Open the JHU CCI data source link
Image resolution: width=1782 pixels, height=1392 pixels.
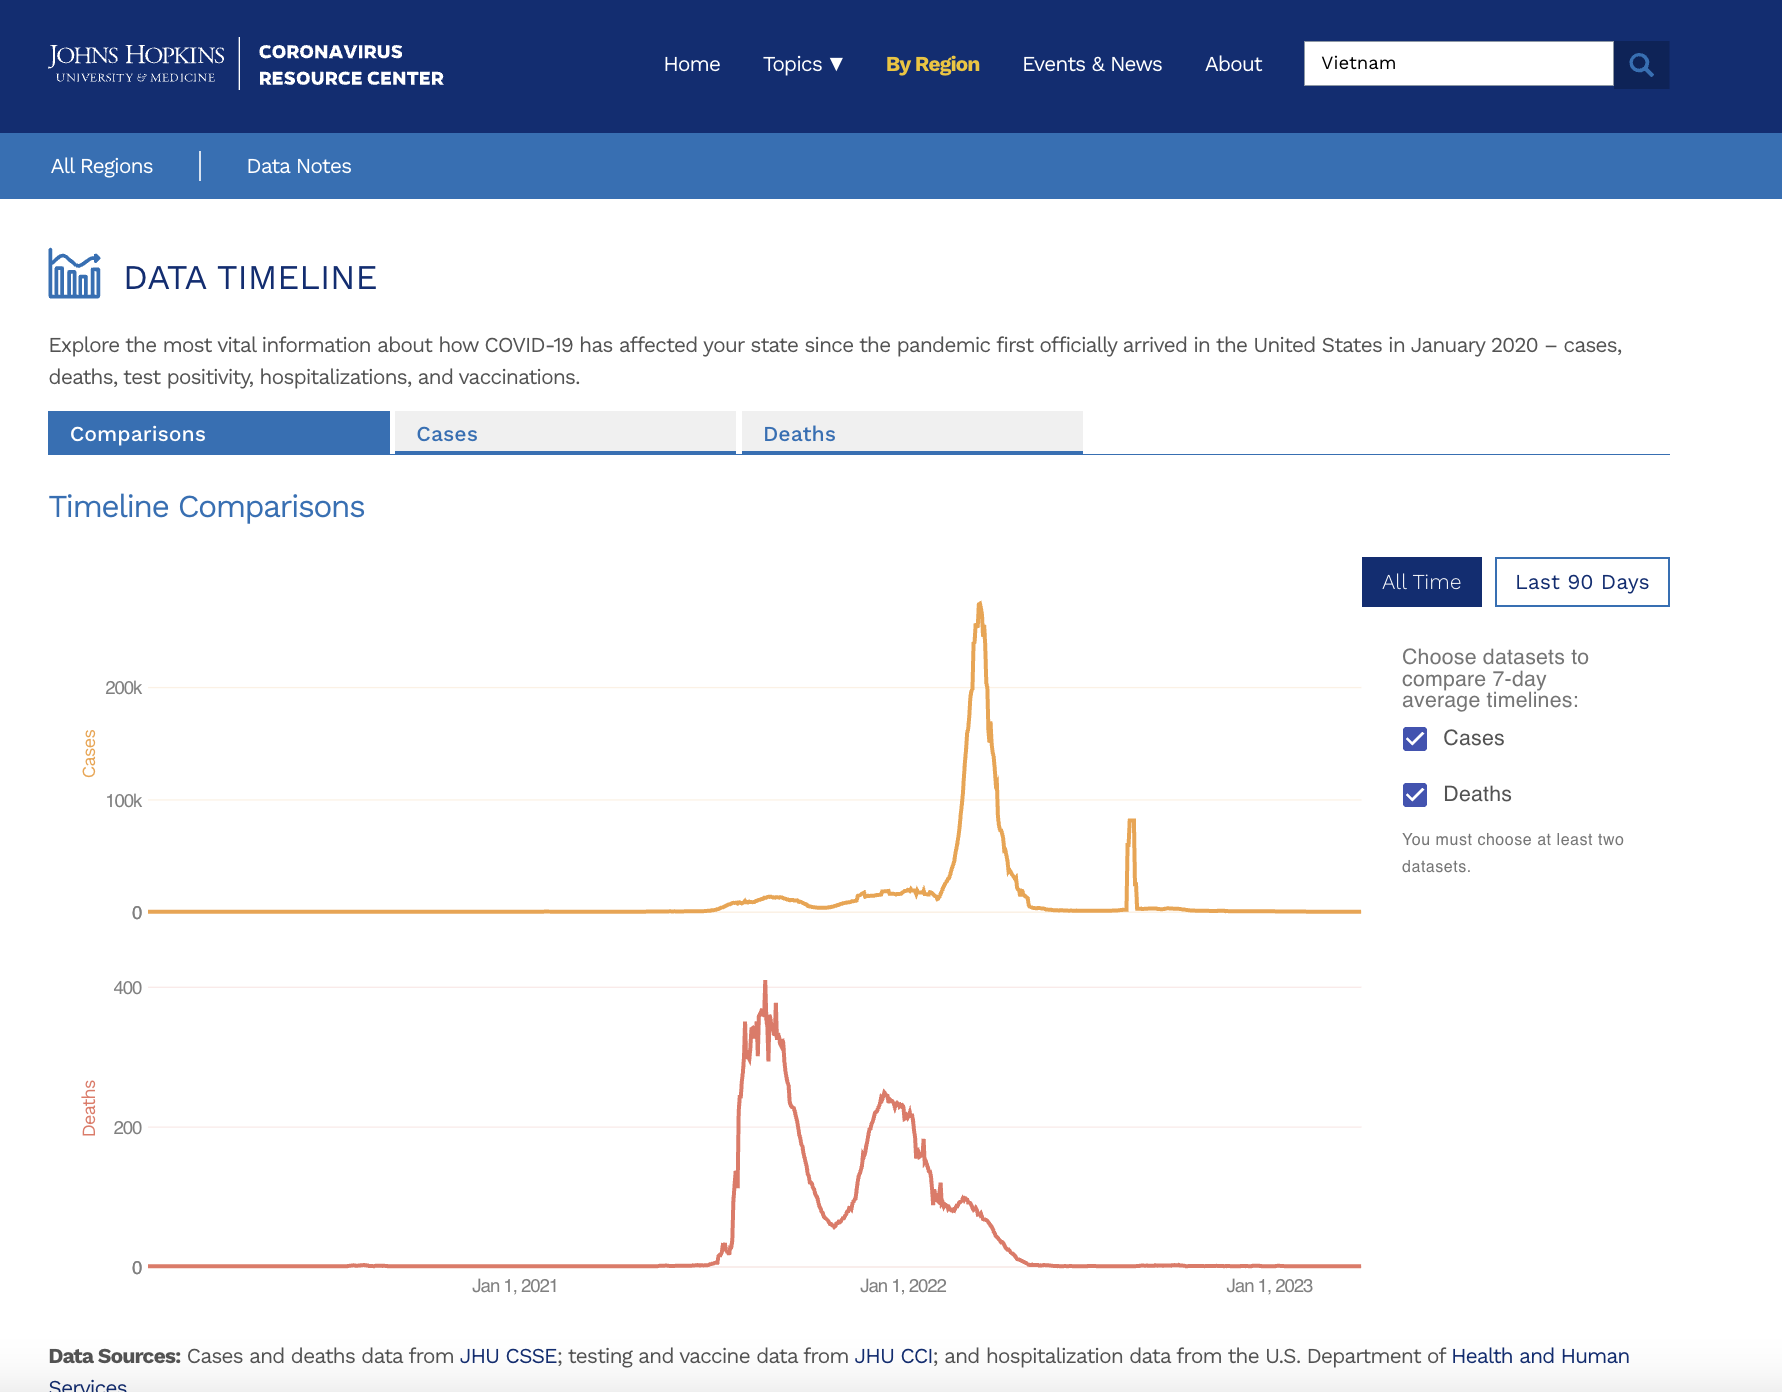(893, 1356)
